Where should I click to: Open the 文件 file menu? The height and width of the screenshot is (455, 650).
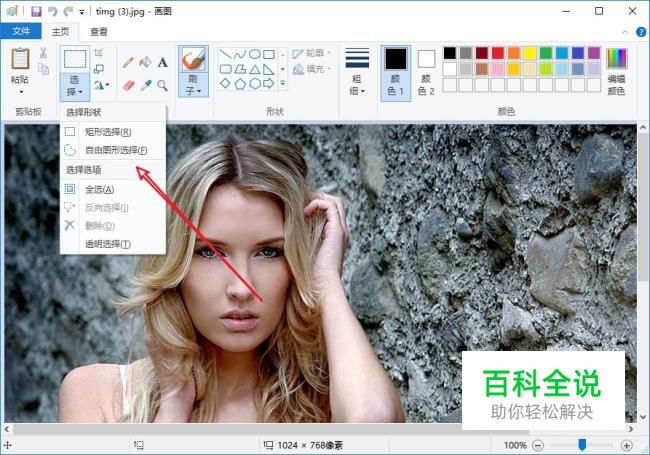click(x=21, y=31)
